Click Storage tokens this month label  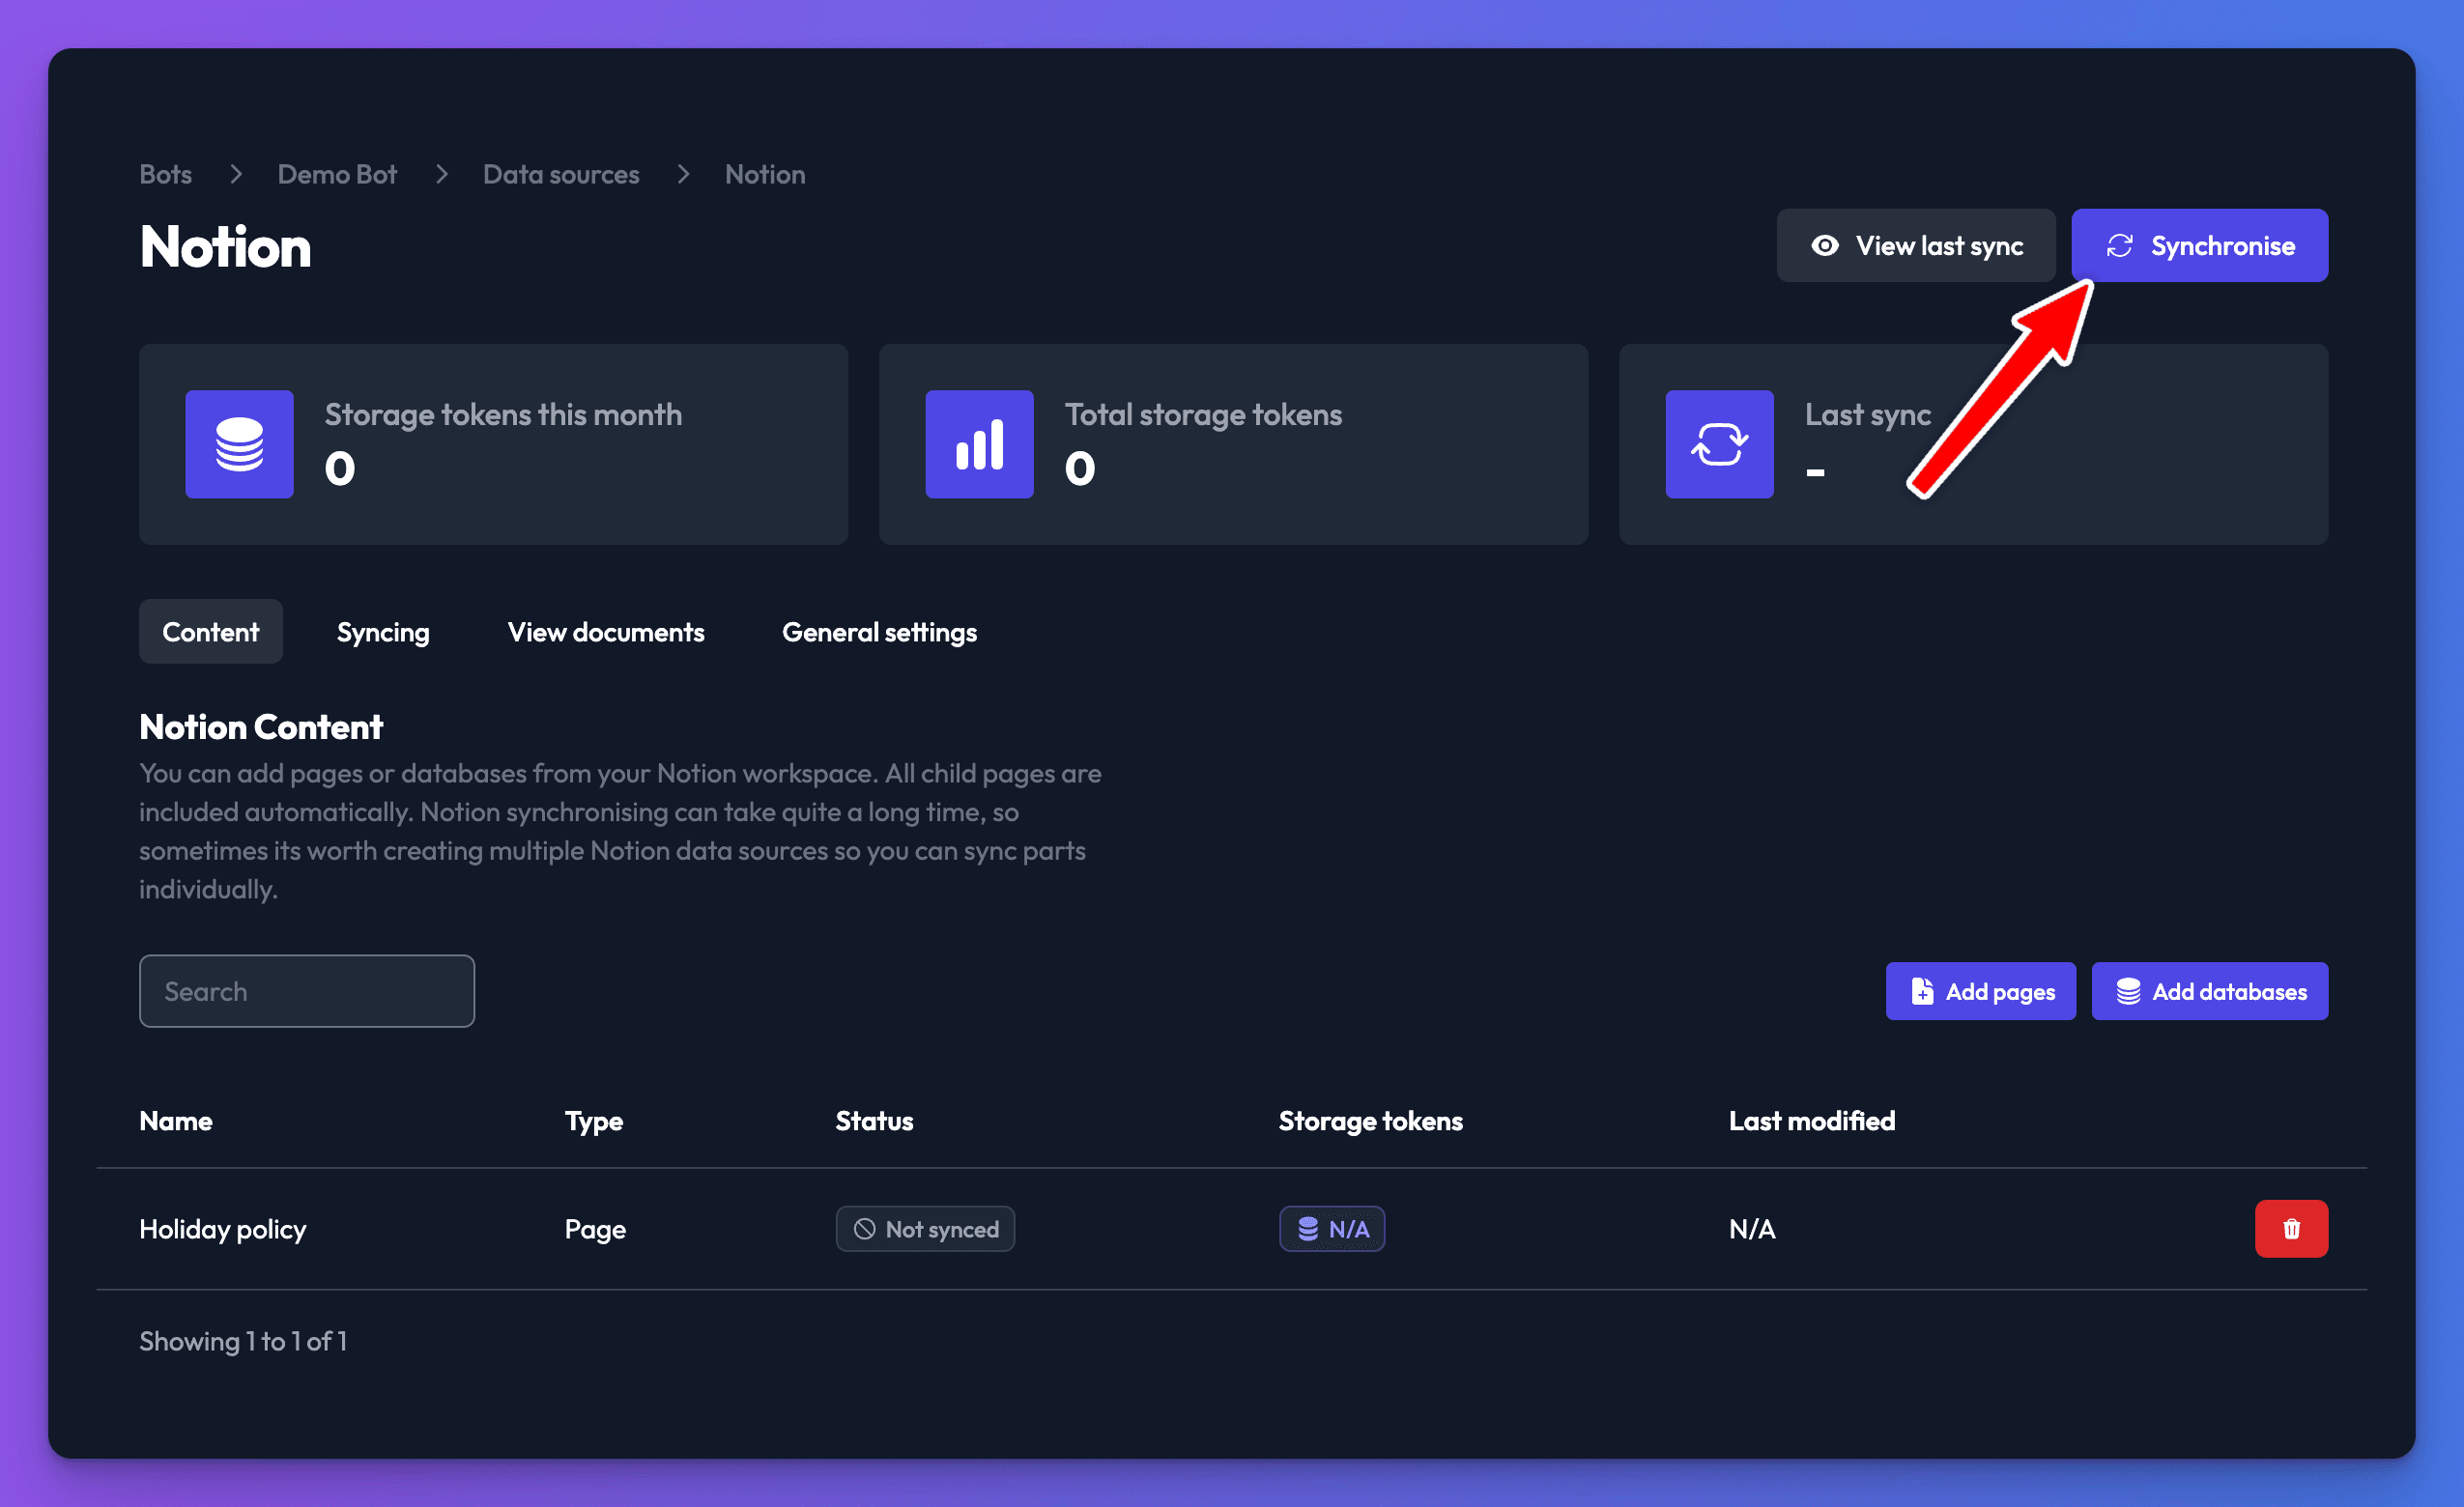[503, 414]
